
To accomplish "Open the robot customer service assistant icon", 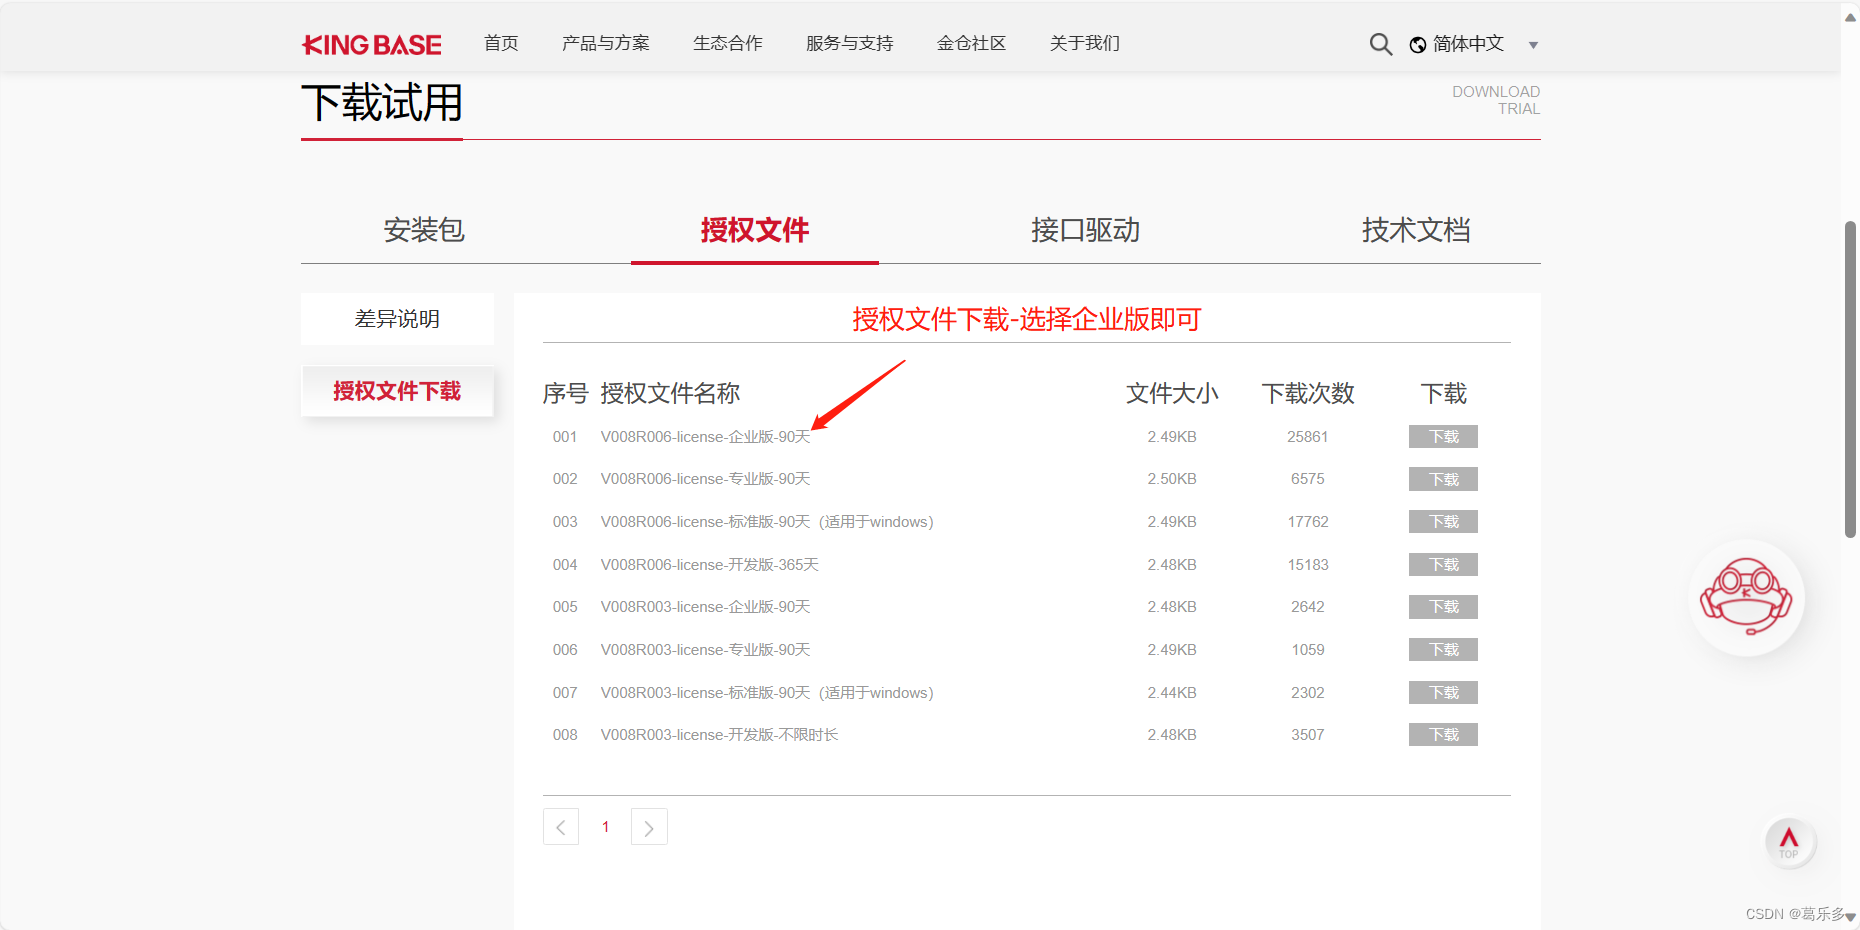I will tap(1746, 598).
